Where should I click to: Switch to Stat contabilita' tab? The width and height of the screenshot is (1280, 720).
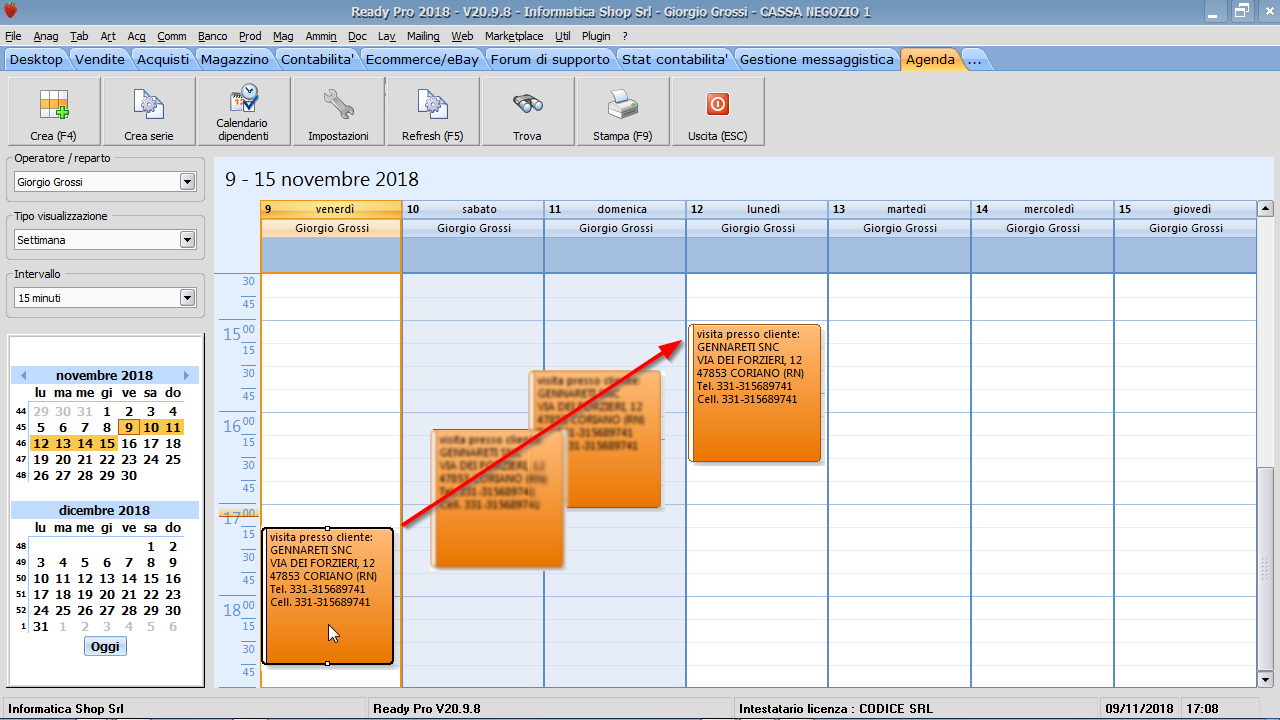(675, 59)
